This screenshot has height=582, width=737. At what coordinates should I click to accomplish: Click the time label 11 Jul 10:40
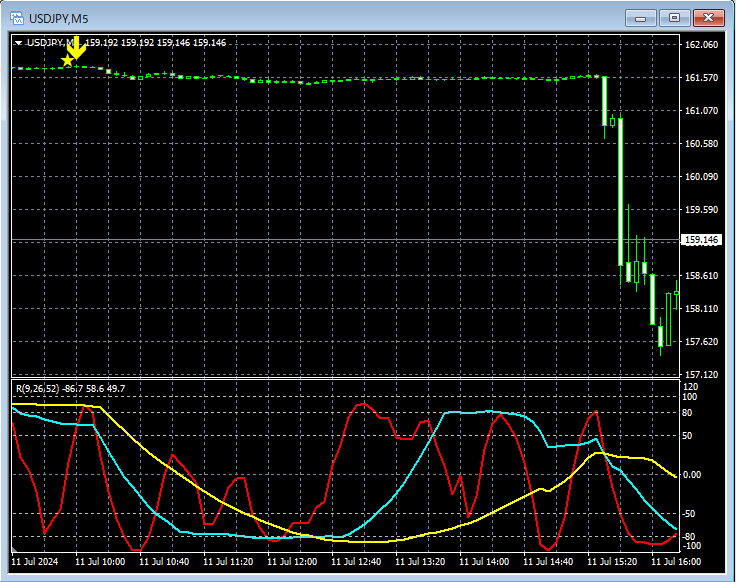click(164, 562)
